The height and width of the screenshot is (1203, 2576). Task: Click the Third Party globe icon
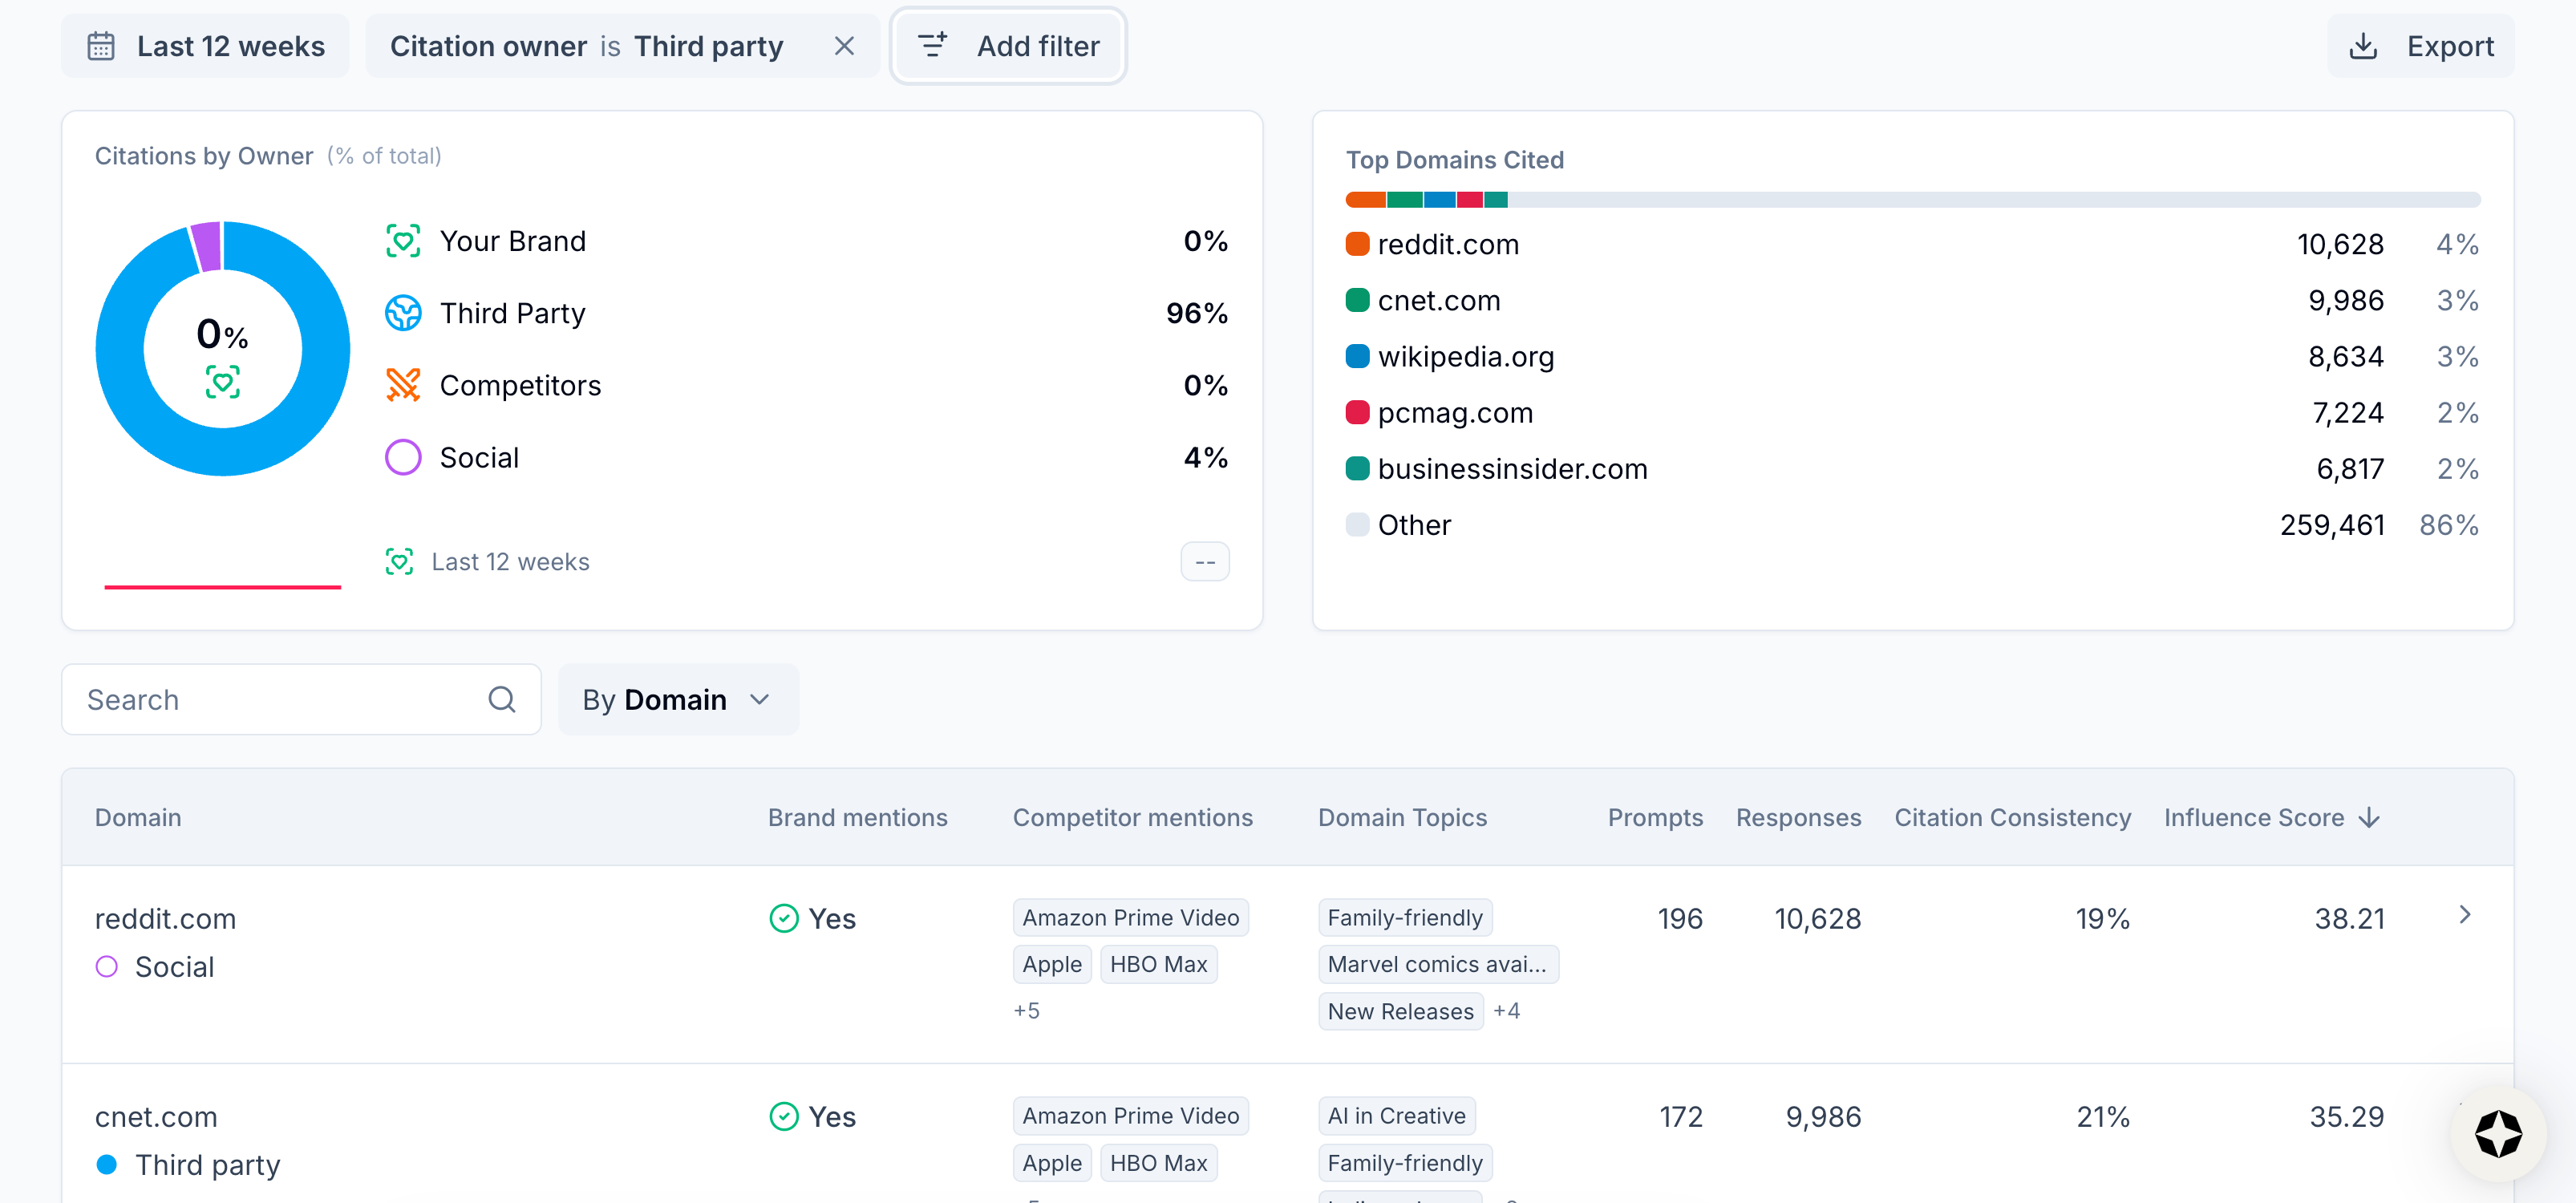[x=403, y=313]
